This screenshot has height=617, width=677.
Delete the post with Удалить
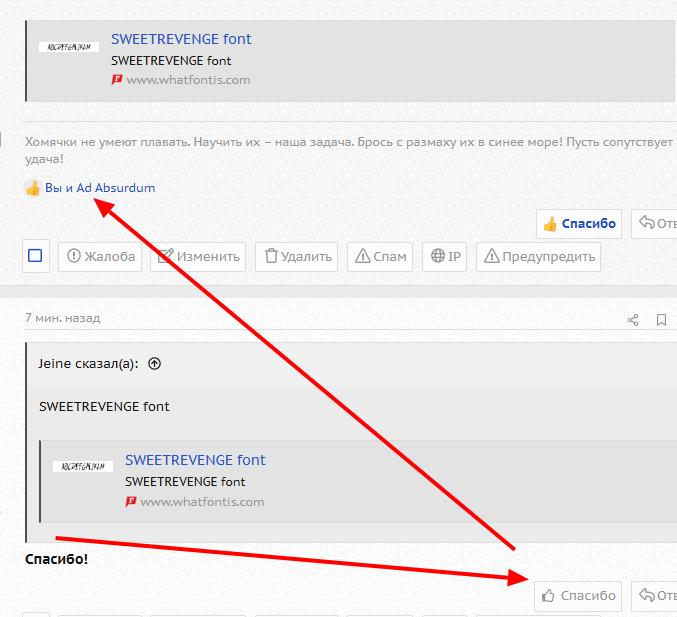296,257
